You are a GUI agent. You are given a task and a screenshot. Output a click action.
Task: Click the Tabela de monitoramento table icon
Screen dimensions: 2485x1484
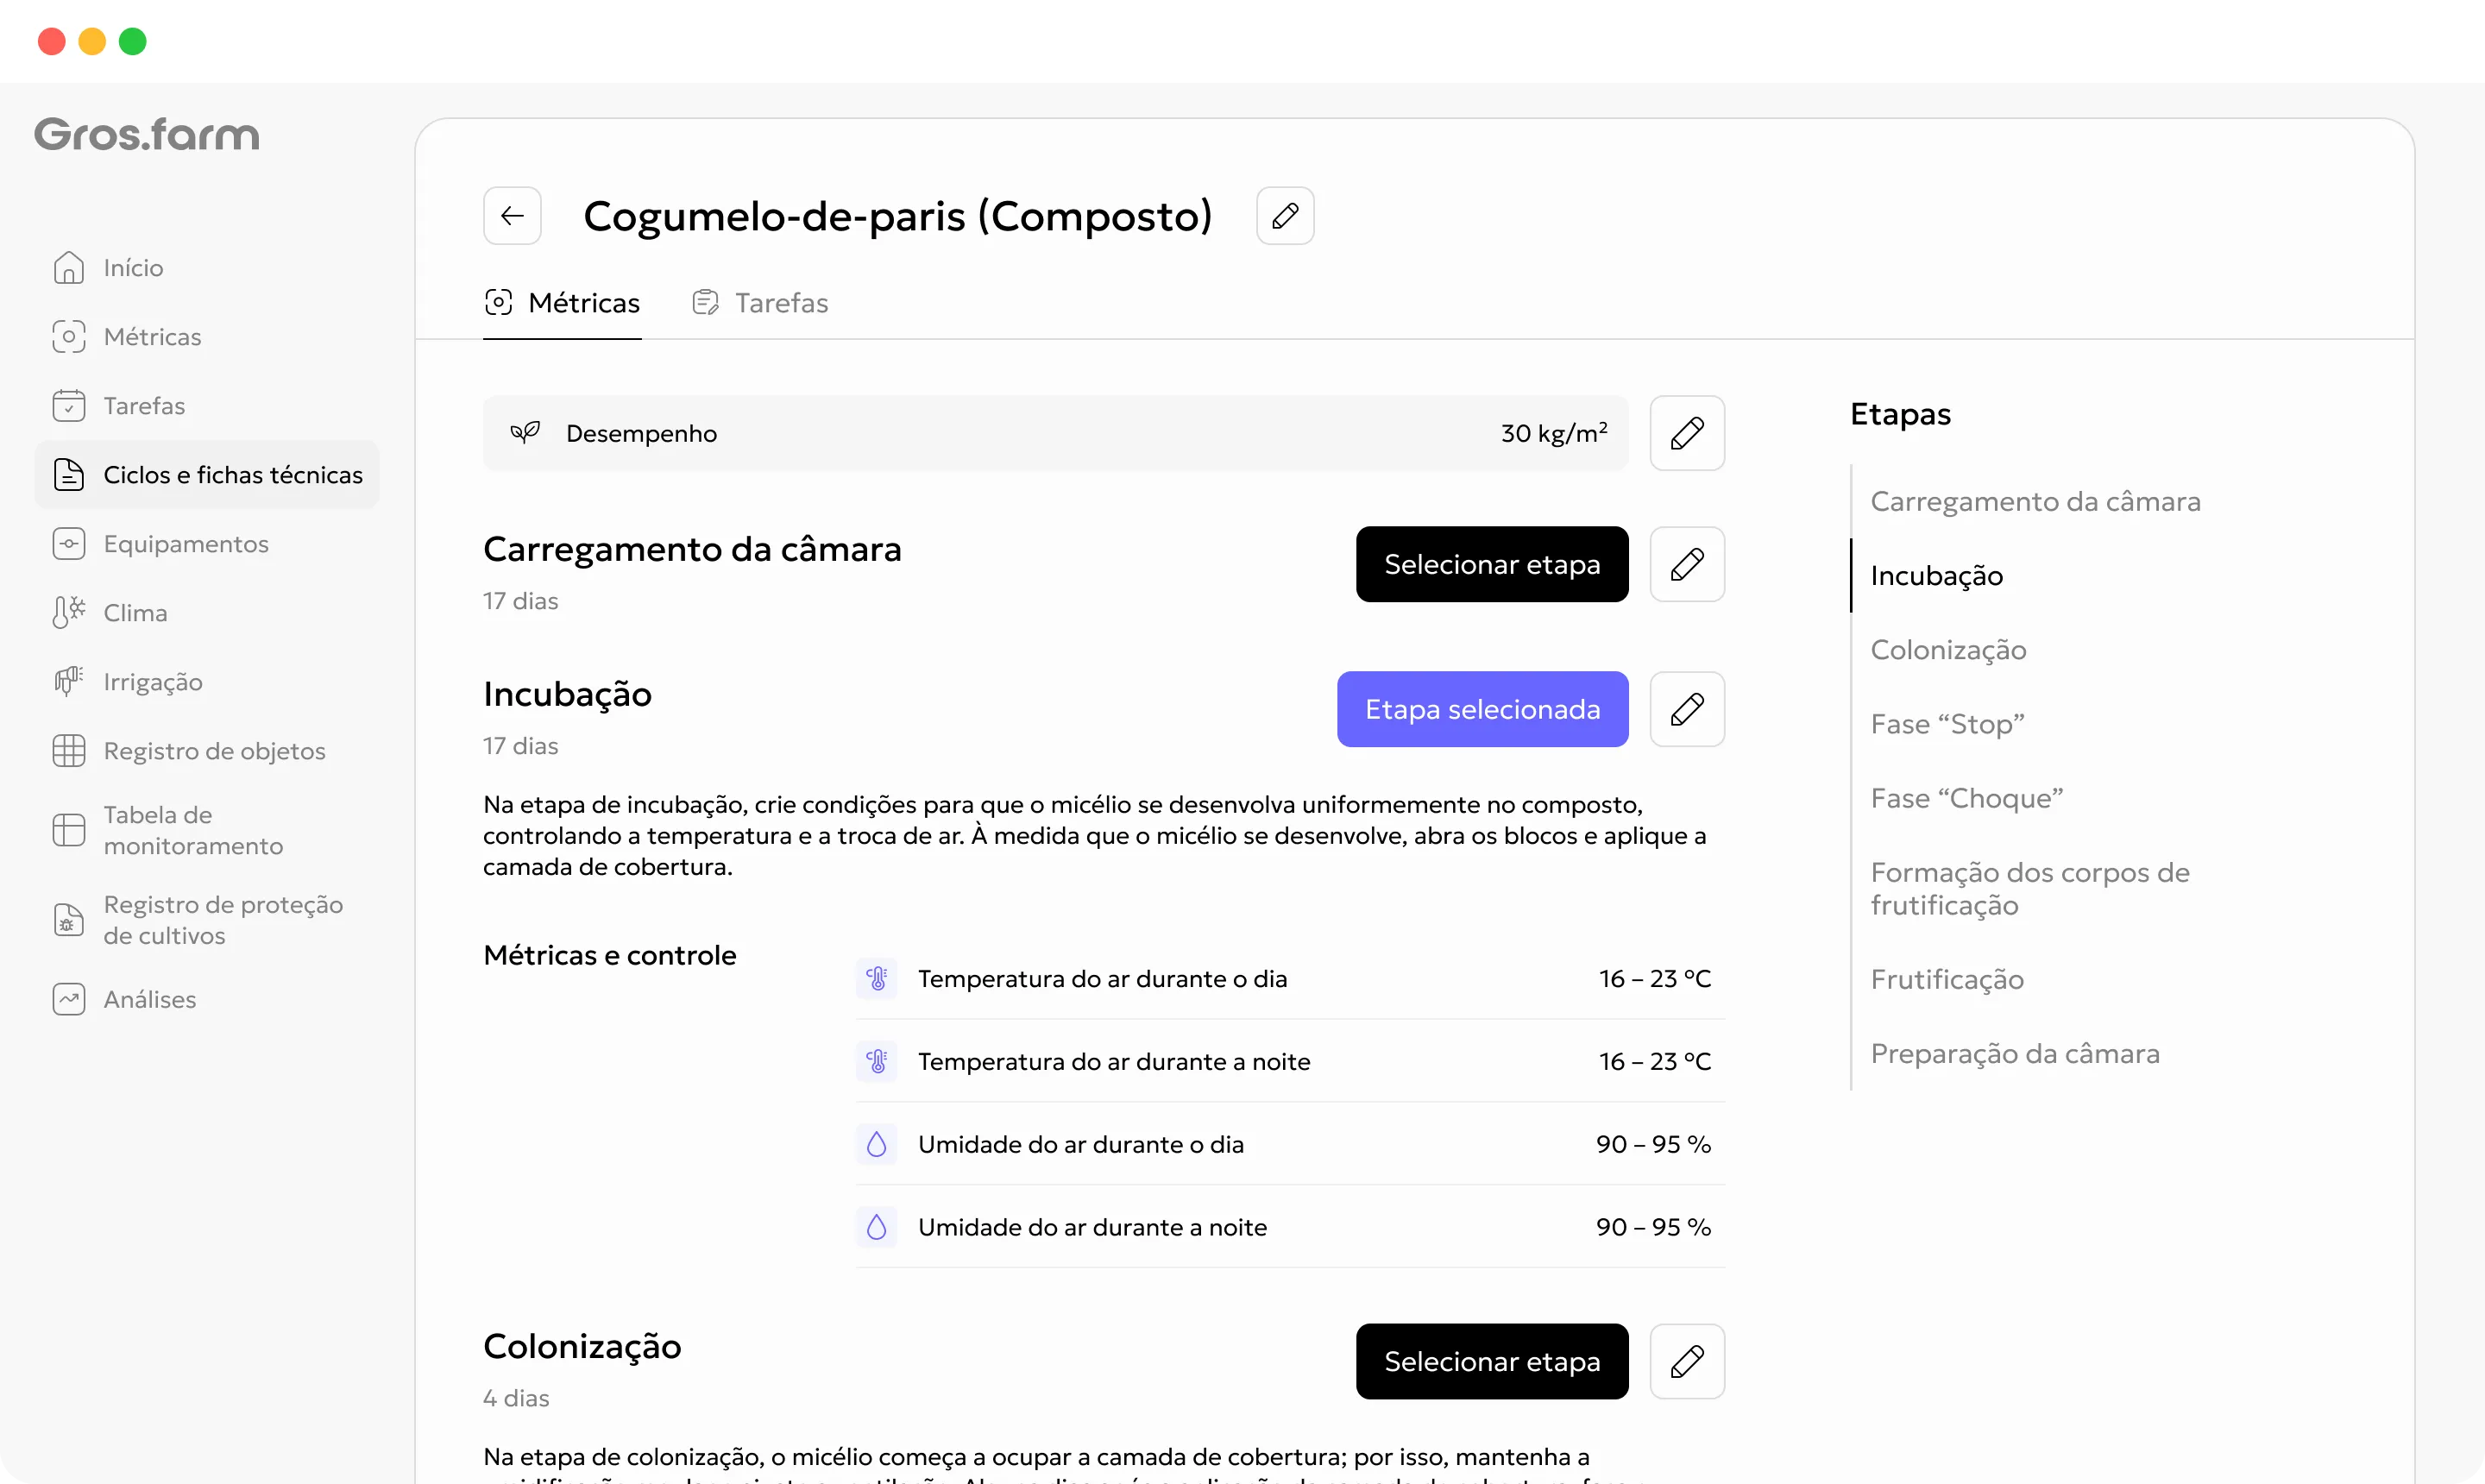(x=68, y=830)
